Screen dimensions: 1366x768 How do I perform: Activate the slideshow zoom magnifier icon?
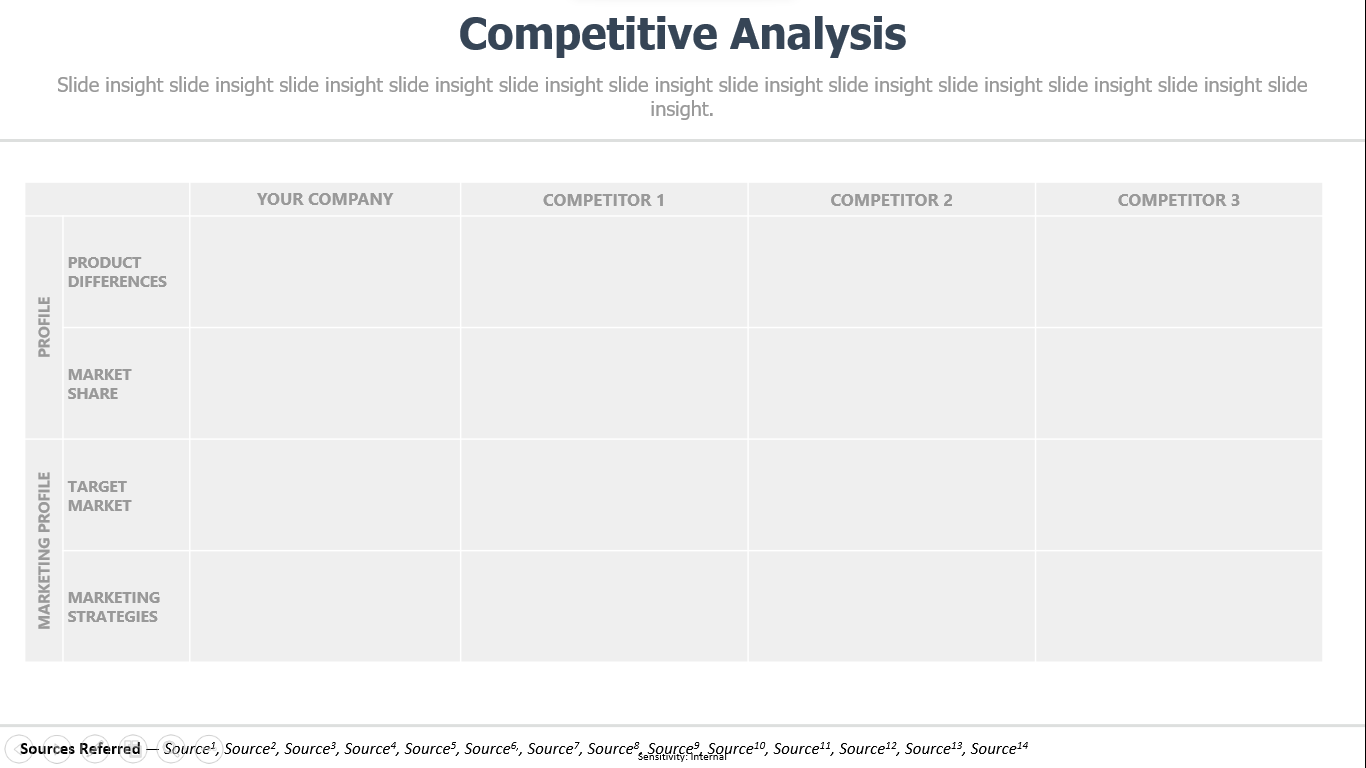(x=171, y=748)
